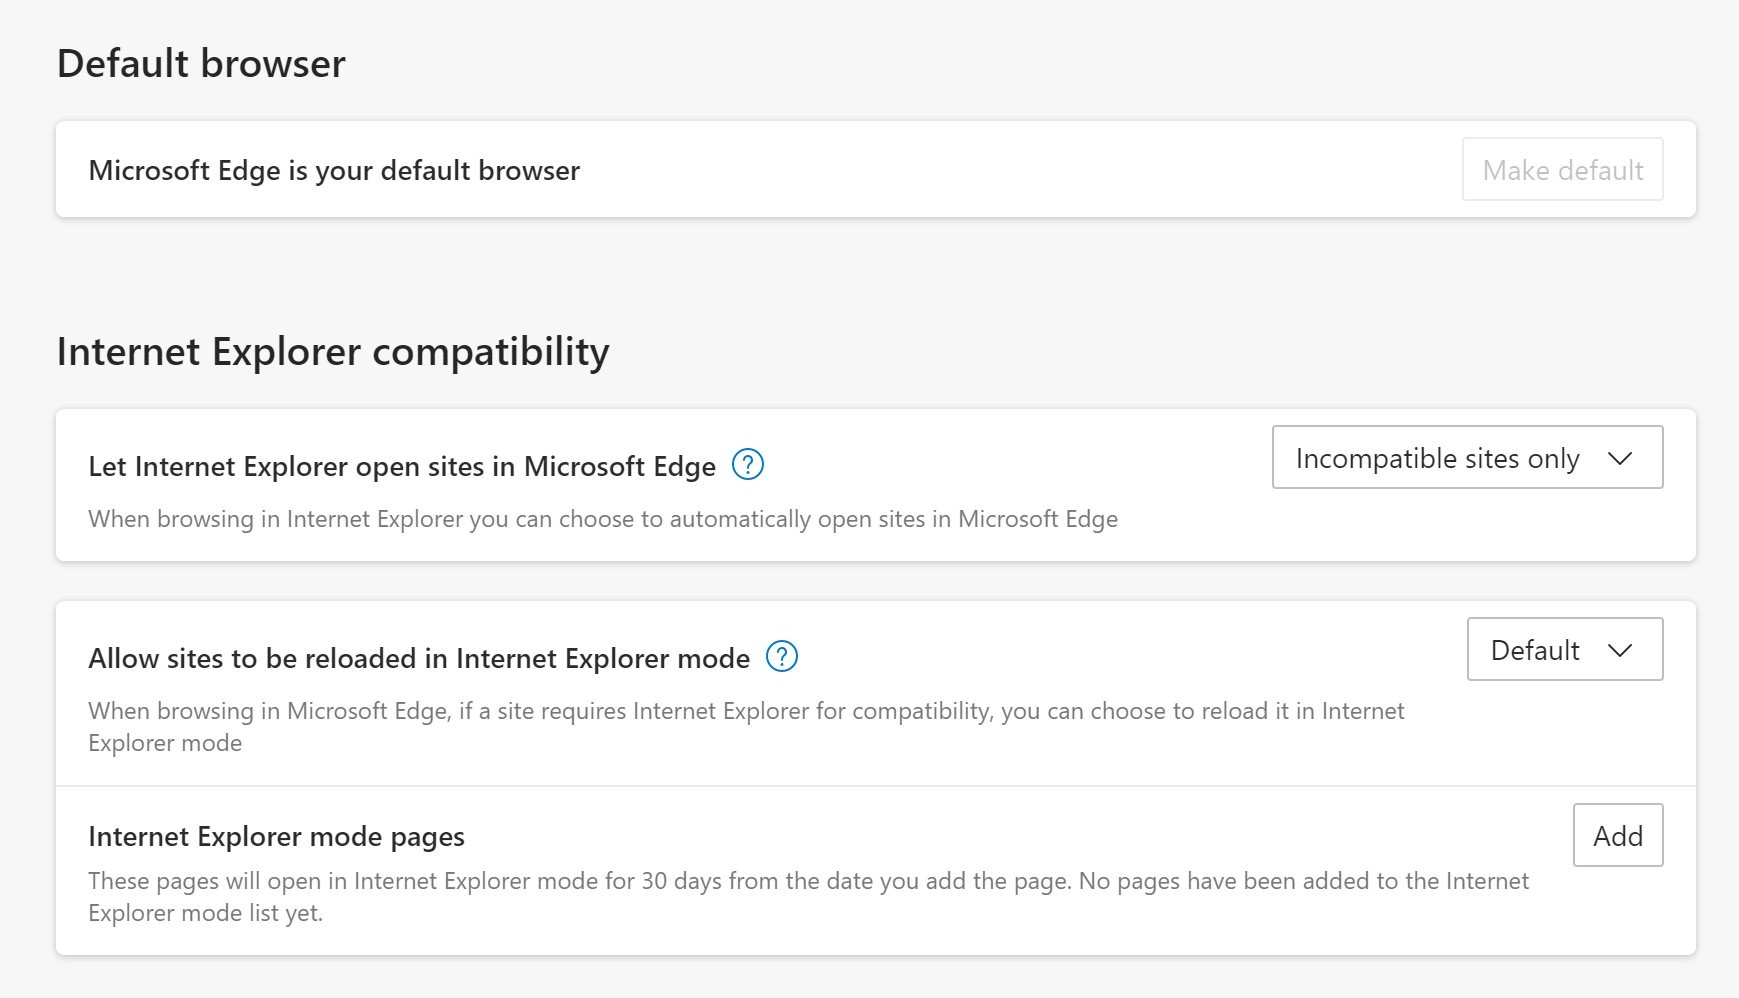Add an Internet Explorer mode page
1739x998 pixels.
[x=1617, y=835]
